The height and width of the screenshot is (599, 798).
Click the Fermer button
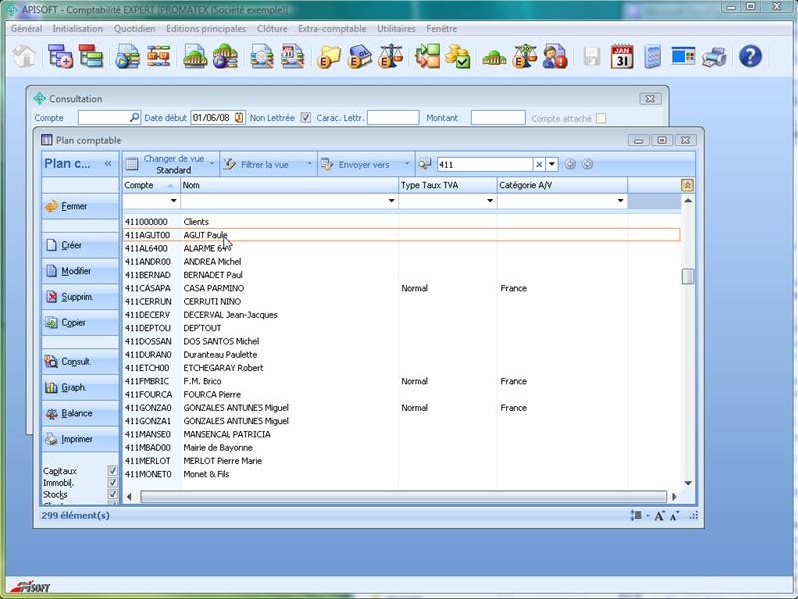pyautogui.click(x=80, y=206)
